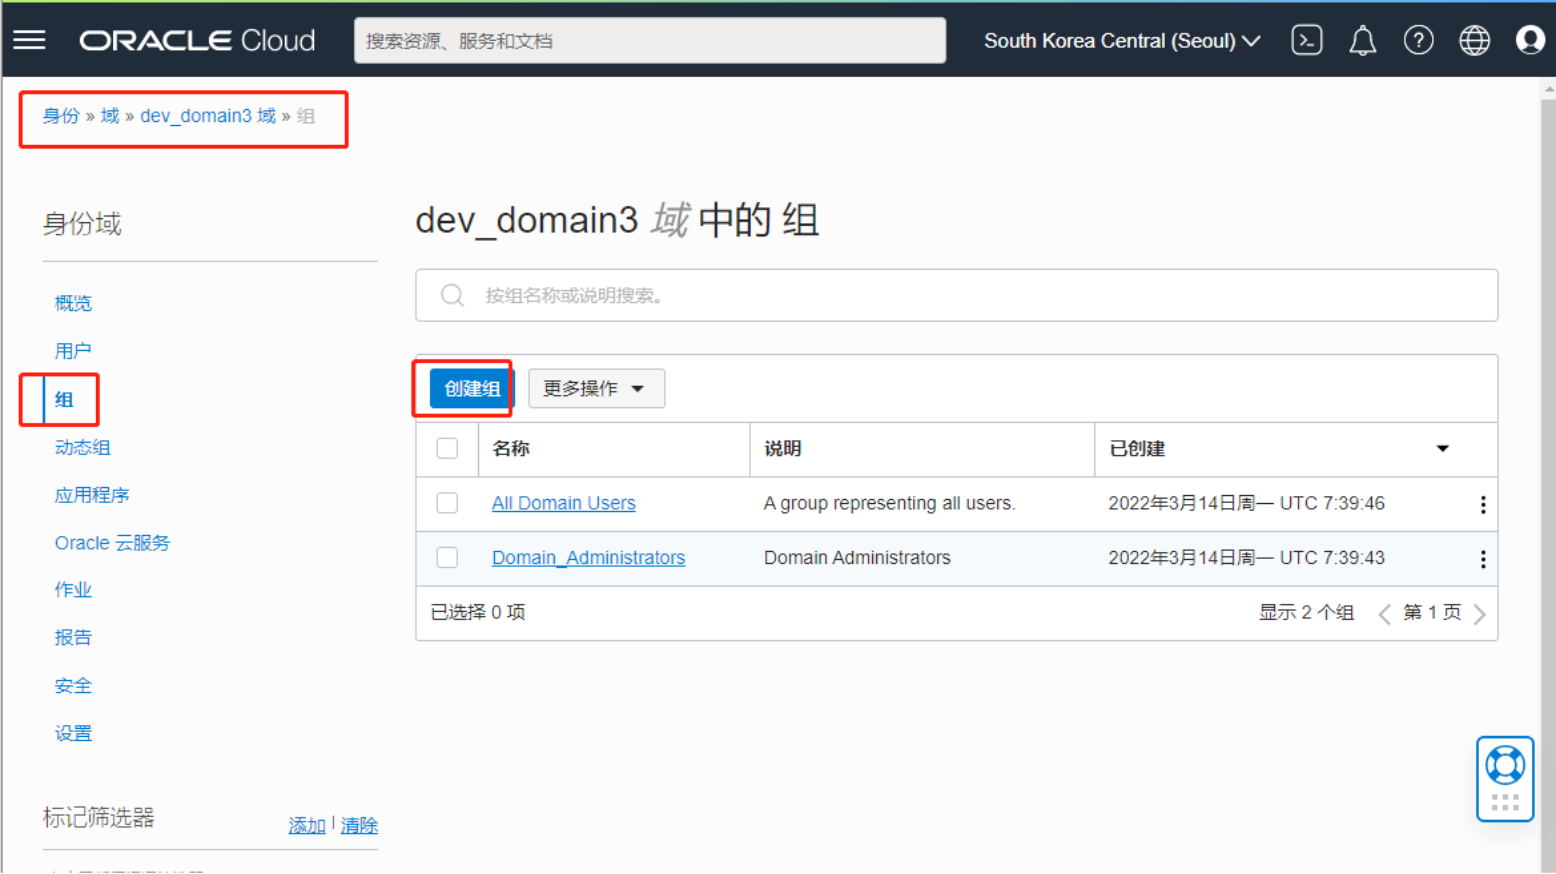Click the 显示 2 个组 count text
The width and height of the screenshot is (1556, 874).
tap(1306, 612)
